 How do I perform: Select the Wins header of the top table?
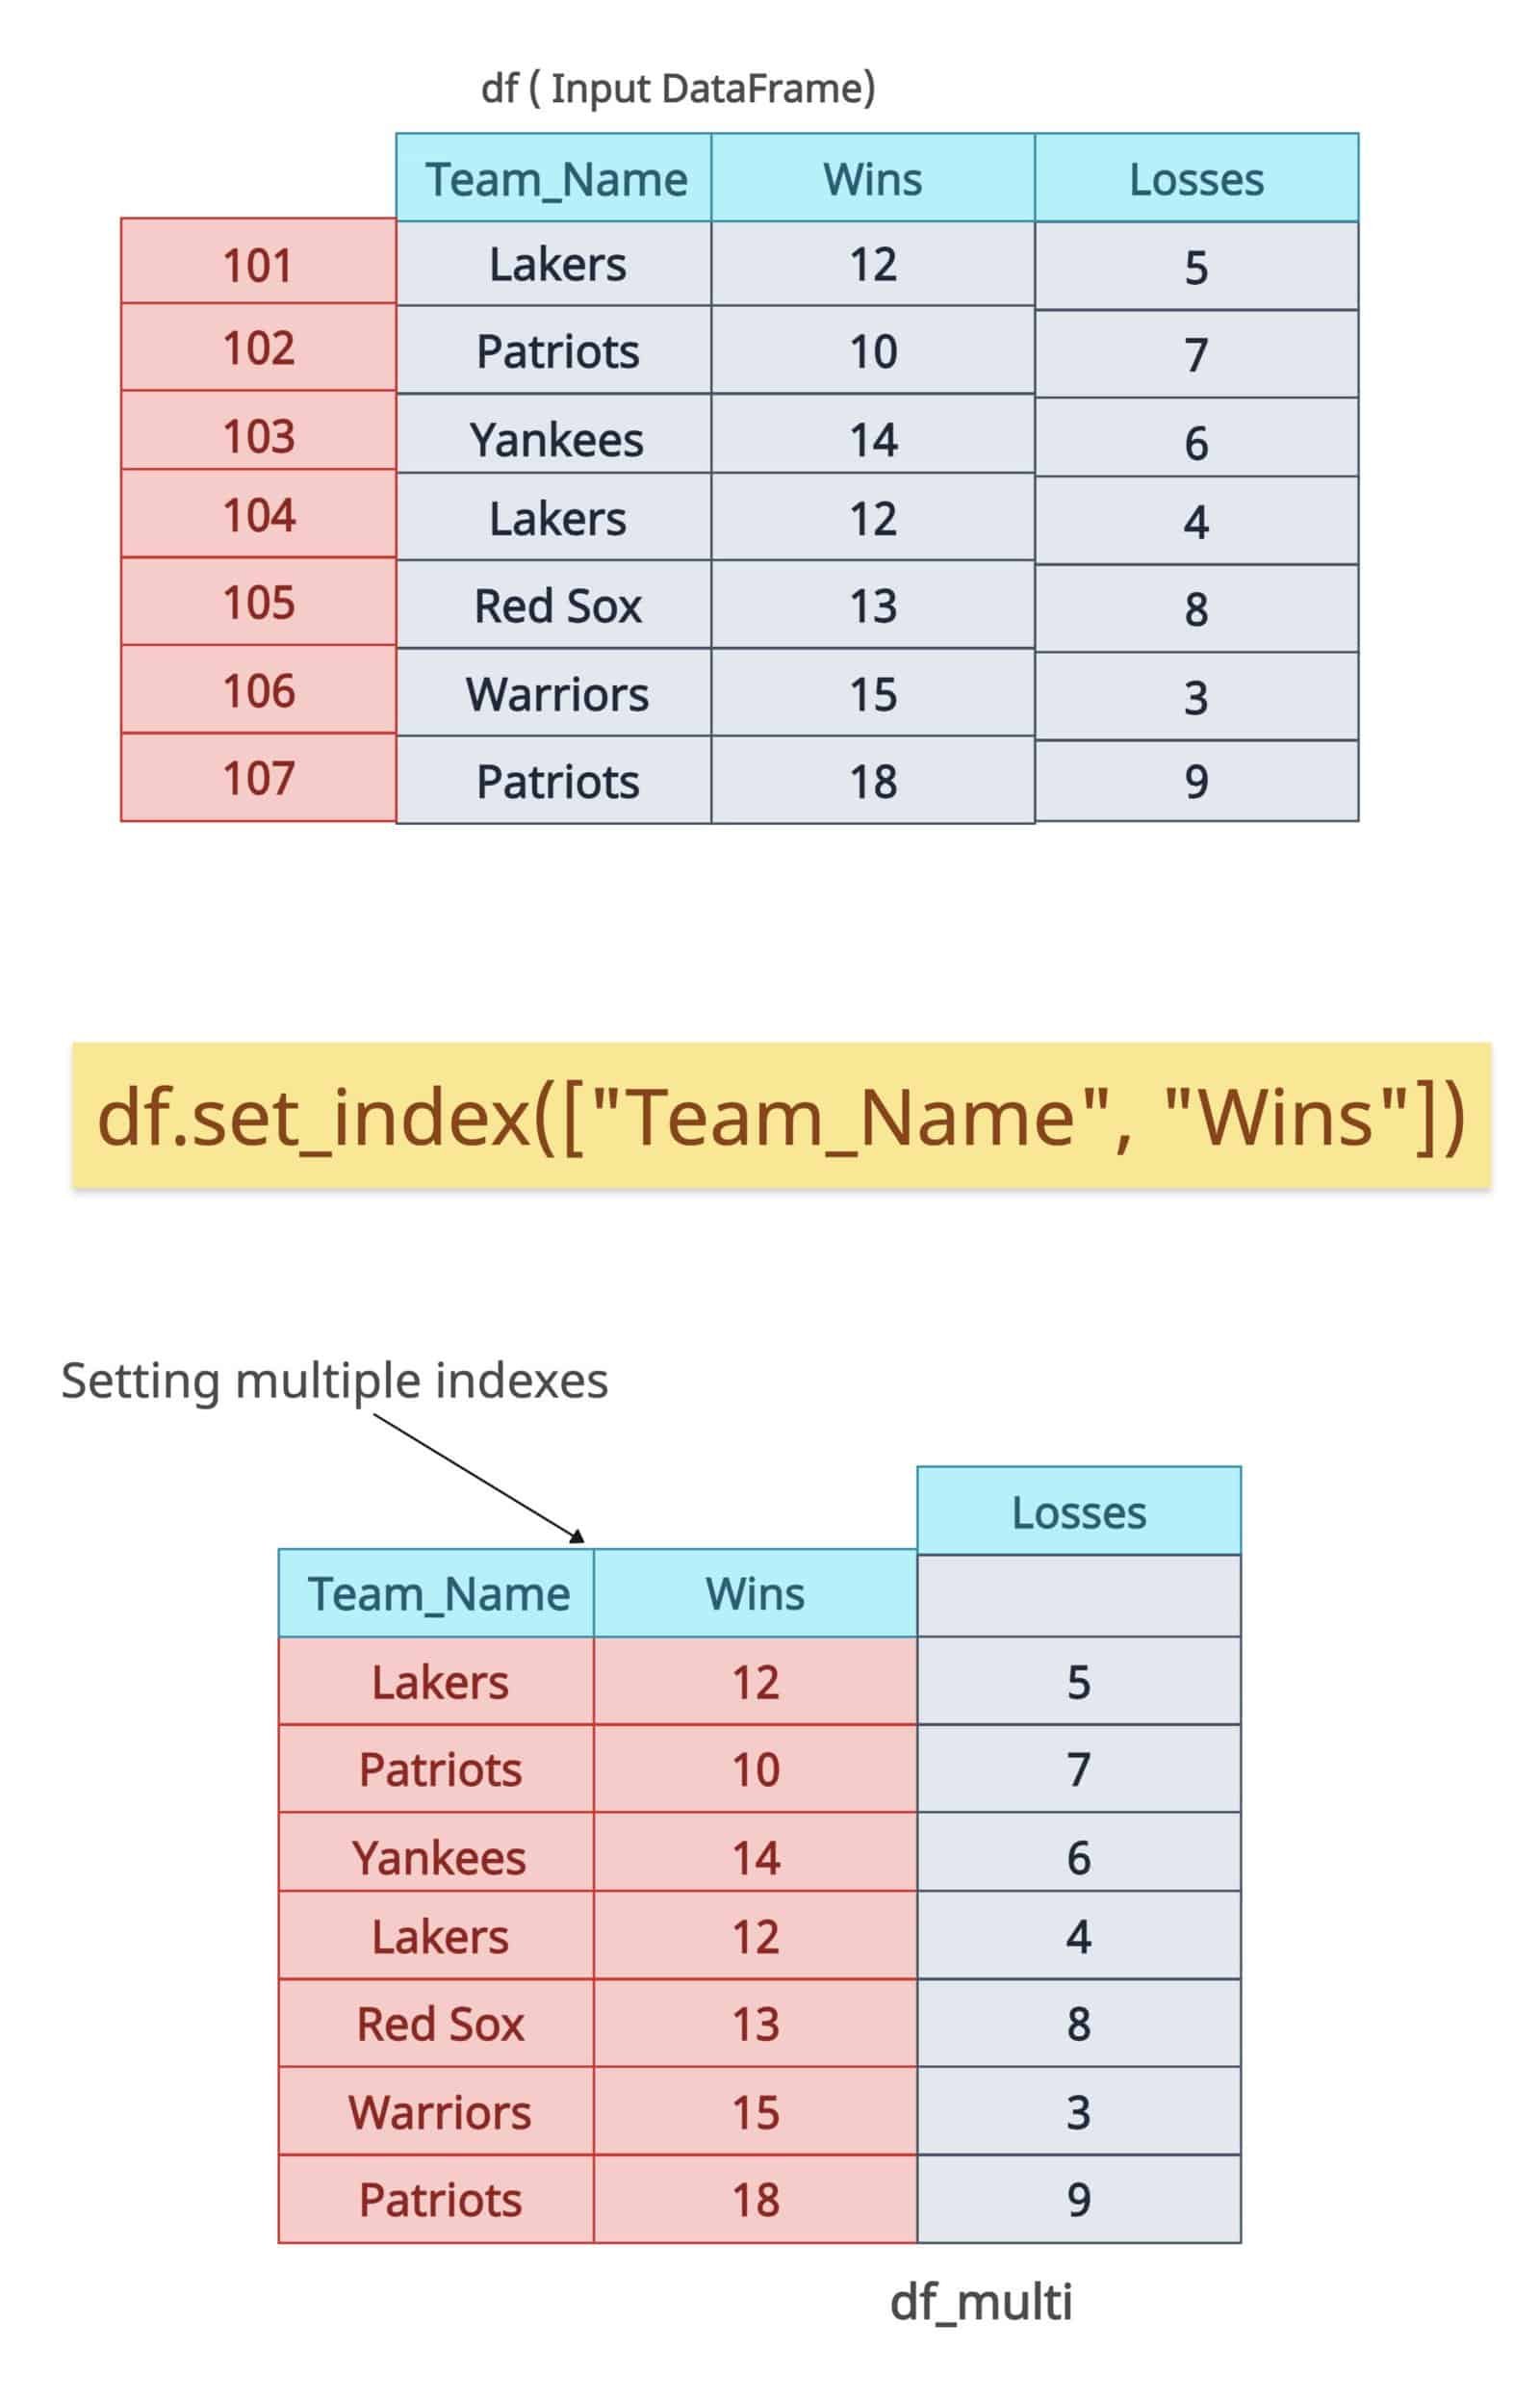[x=872, y=180]
